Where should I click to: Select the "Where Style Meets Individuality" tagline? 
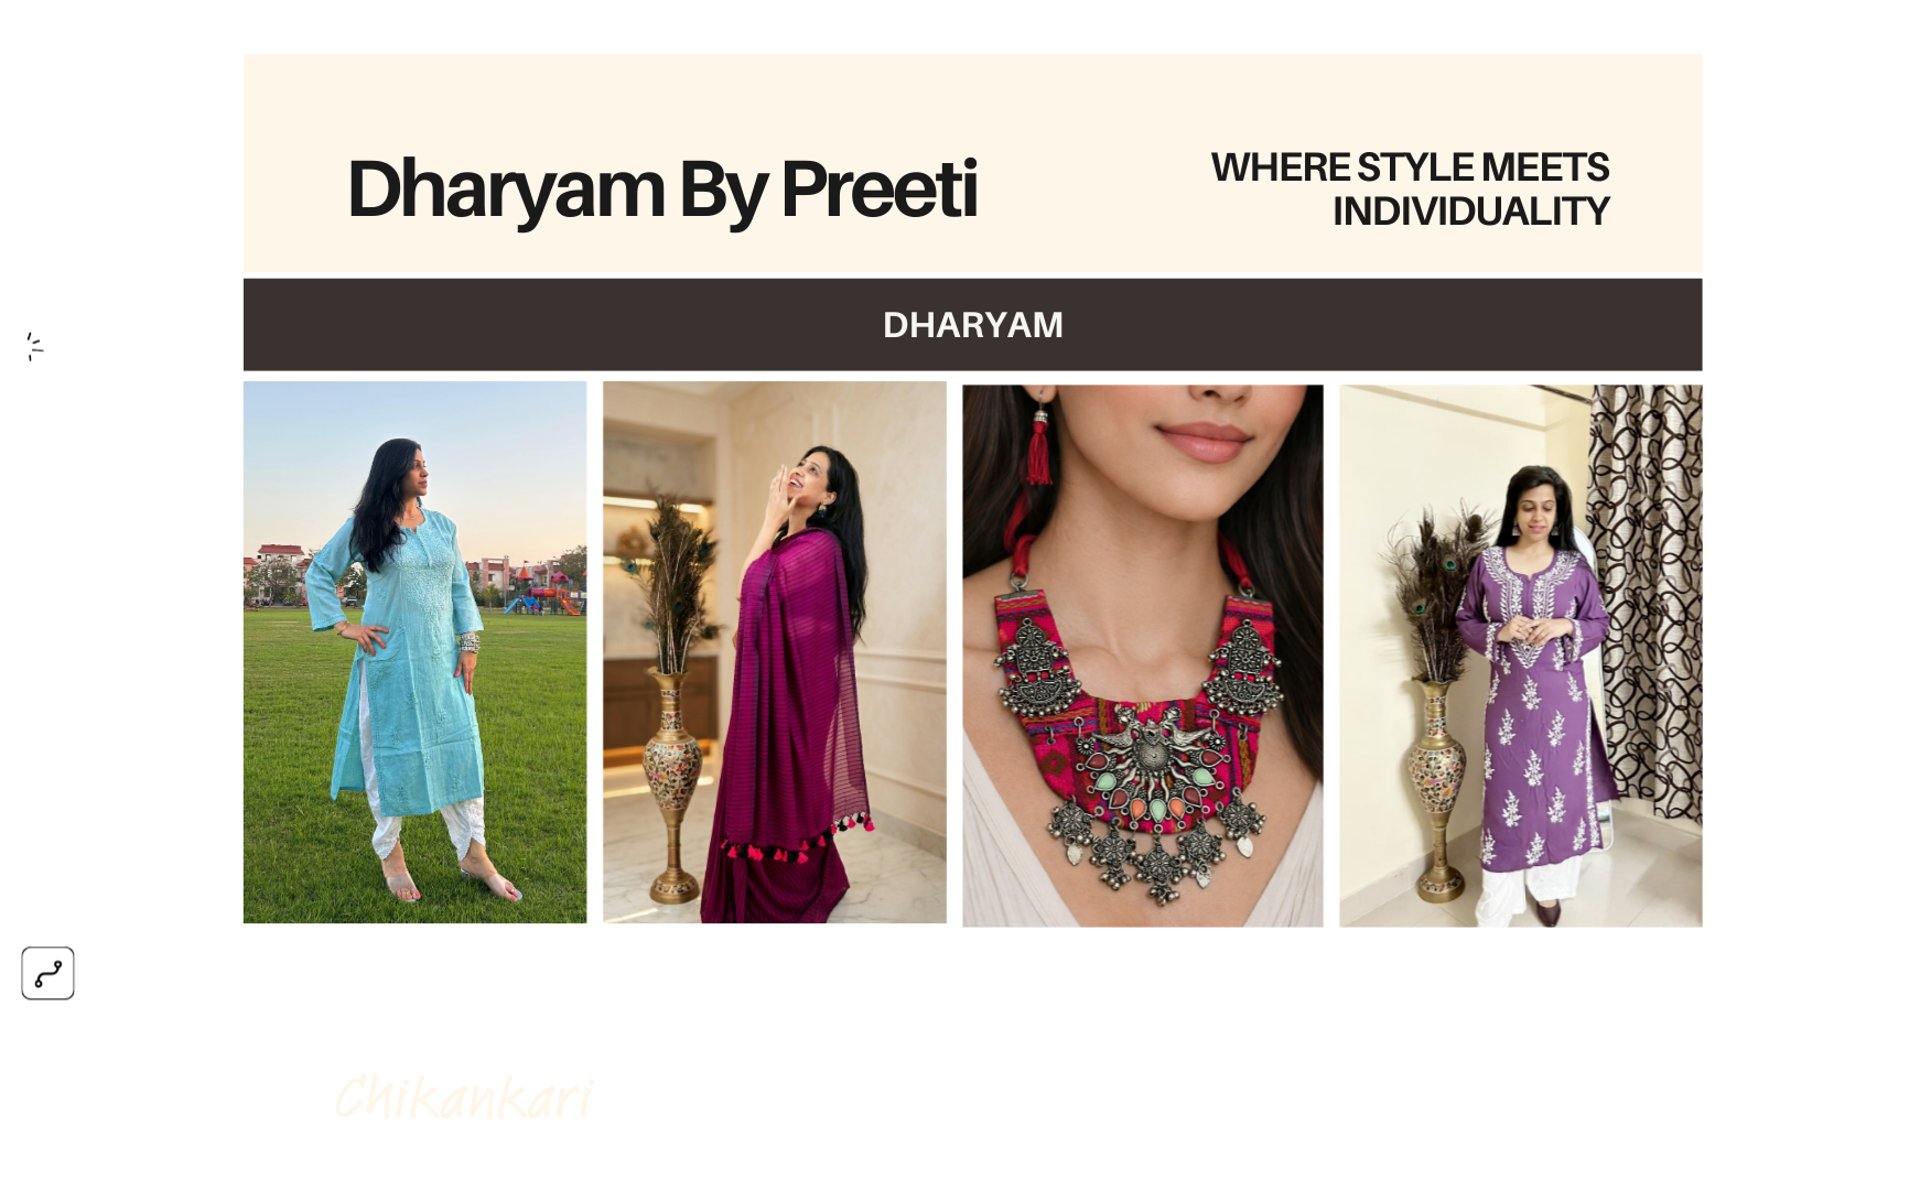[x=1410, y=189]
